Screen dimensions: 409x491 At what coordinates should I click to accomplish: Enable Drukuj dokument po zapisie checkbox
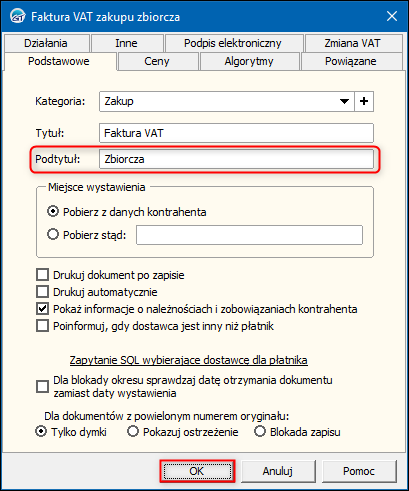click(42, 275)
